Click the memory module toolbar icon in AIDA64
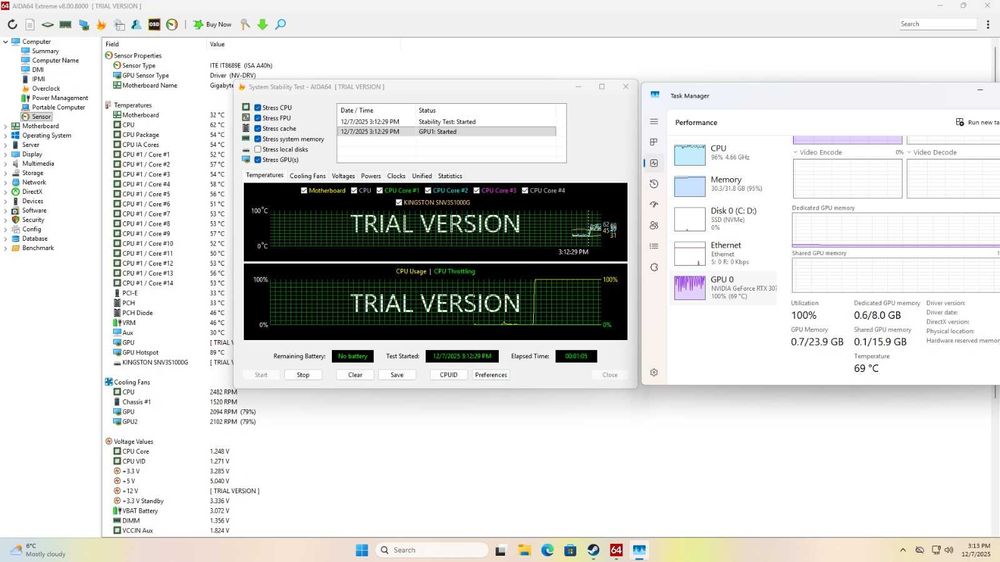 [65, 24]
